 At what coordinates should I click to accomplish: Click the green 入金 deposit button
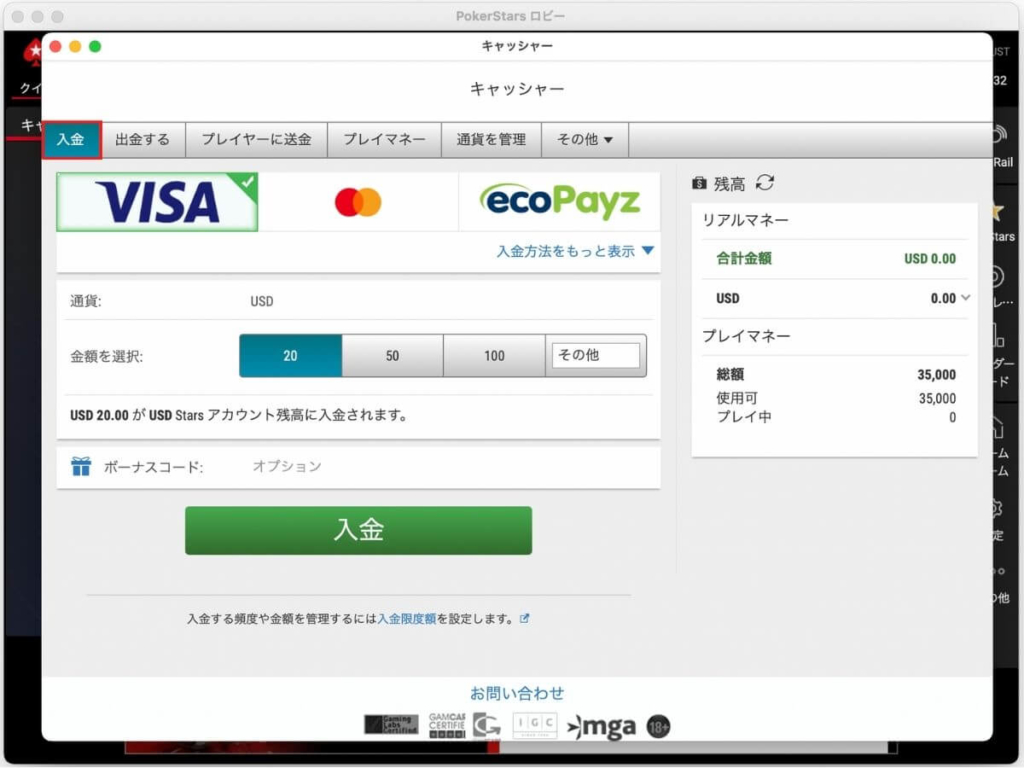click(359, 530)
